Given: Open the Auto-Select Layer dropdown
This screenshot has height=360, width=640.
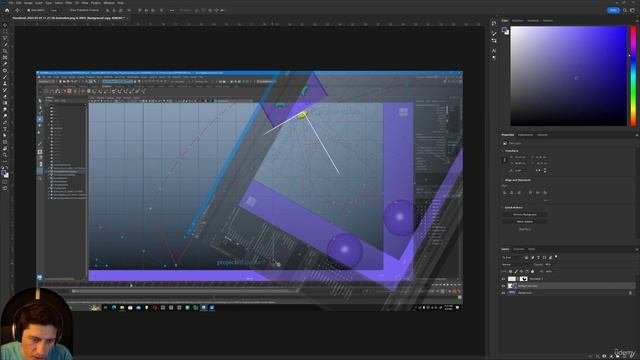Looking at the screenshot, I should [55, 10].
